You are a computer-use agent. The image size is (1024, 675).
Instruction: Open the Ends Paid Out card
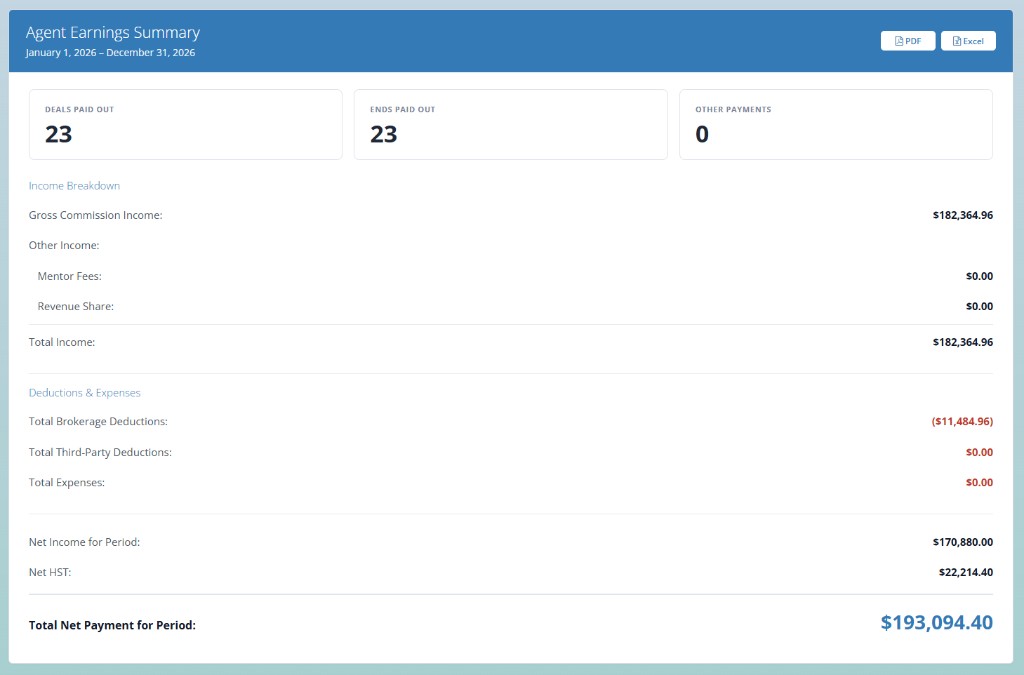pyautogui.click(x=511, y=124)
